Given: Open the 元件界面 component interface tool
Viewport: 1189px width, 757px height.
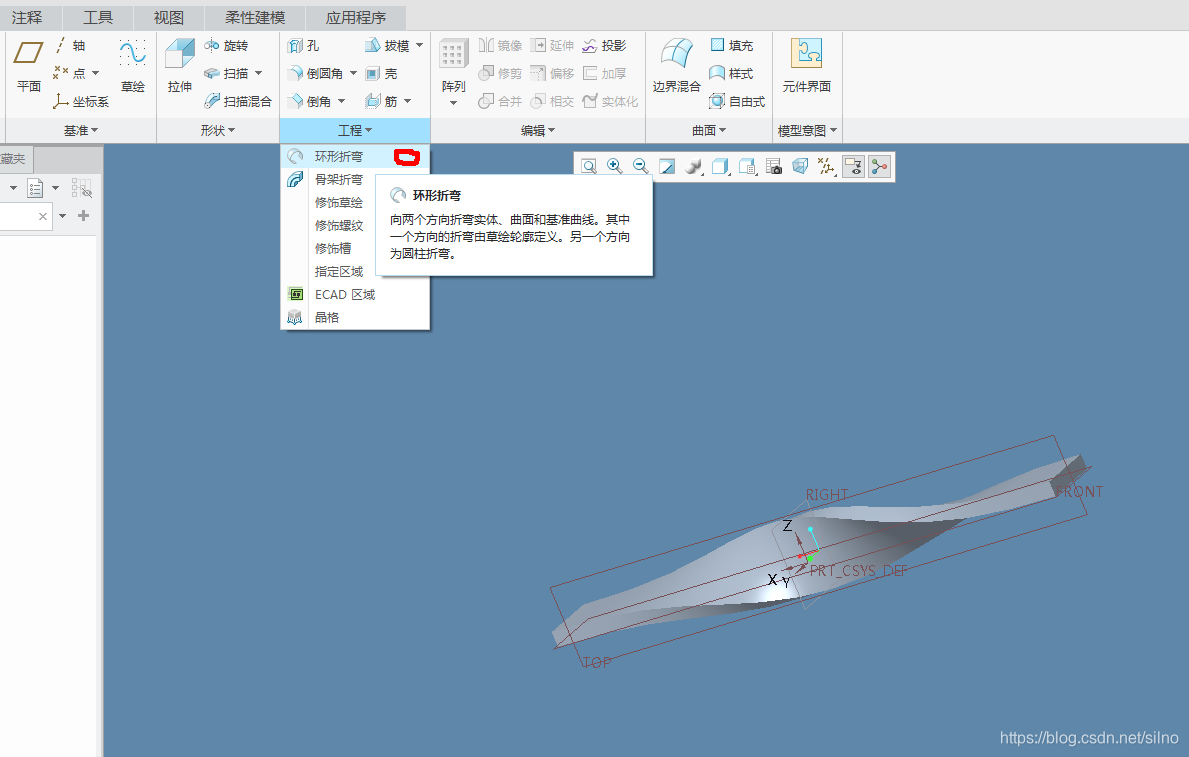Looking at the screenshot, I should [806, 66].
